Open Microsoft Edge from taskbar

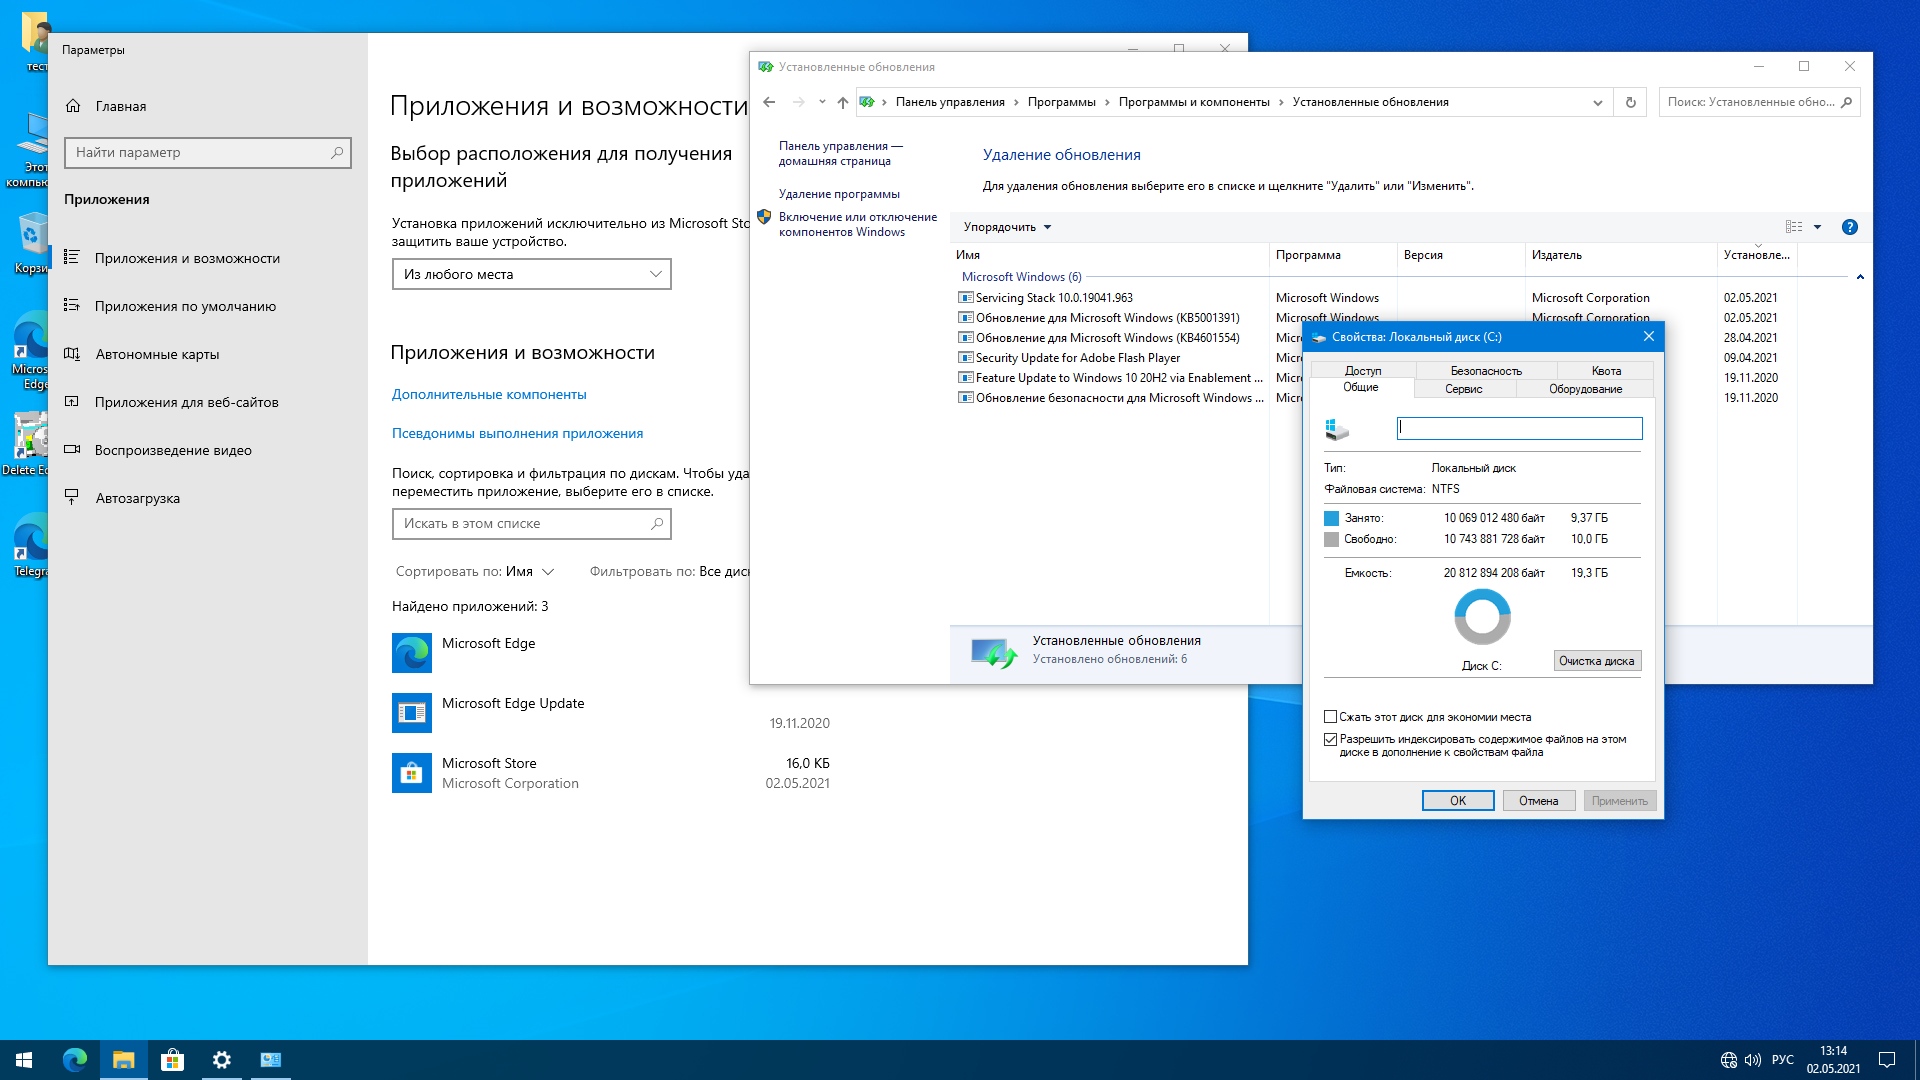[x=75, y=1060]
